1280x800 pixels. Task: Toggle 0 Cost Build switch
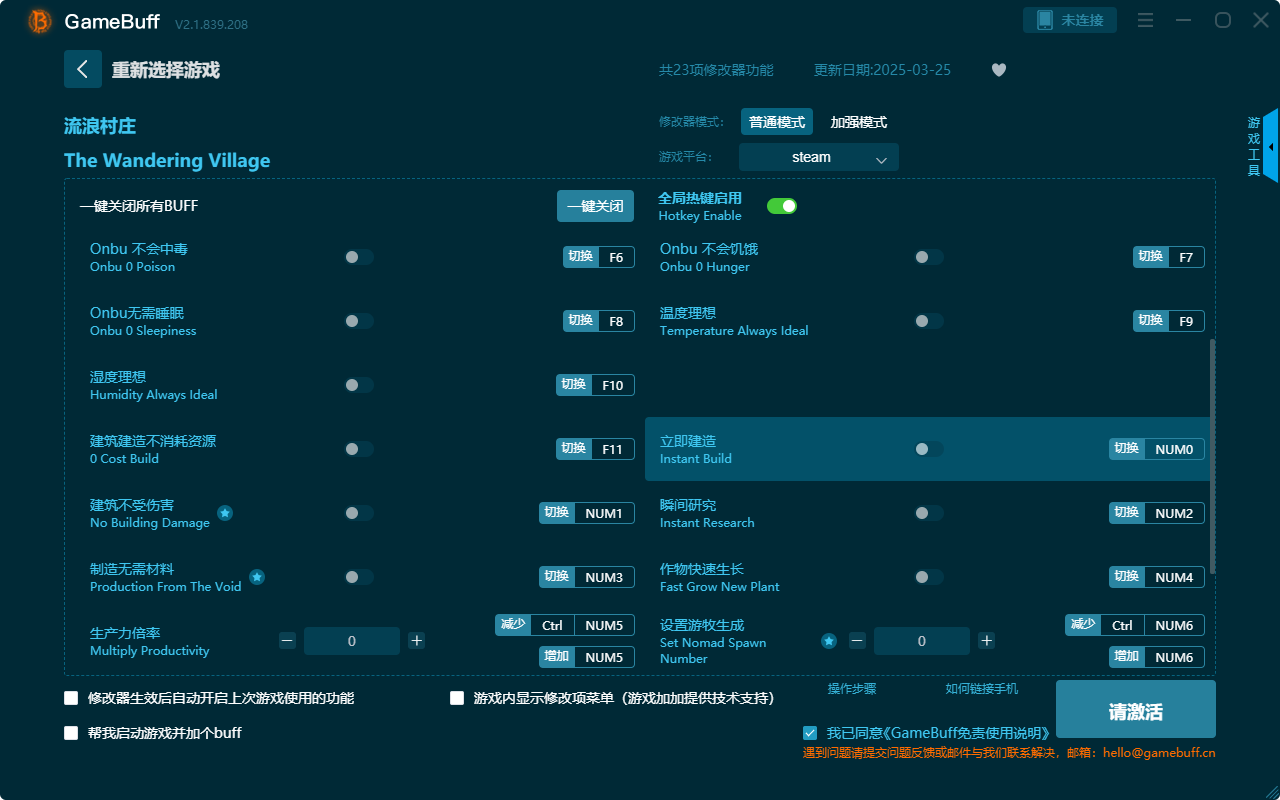click(359, 449)
